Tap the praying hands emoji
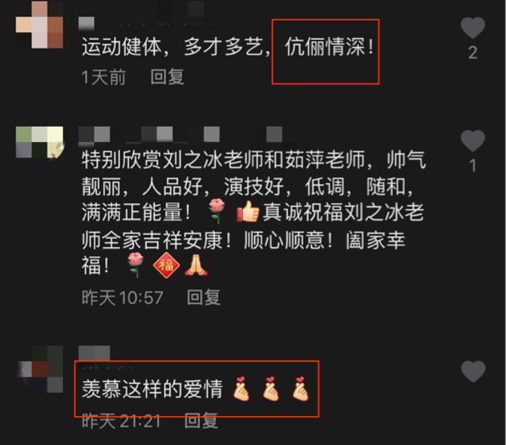This screenshot has width=506, height=445. [196, 265]
